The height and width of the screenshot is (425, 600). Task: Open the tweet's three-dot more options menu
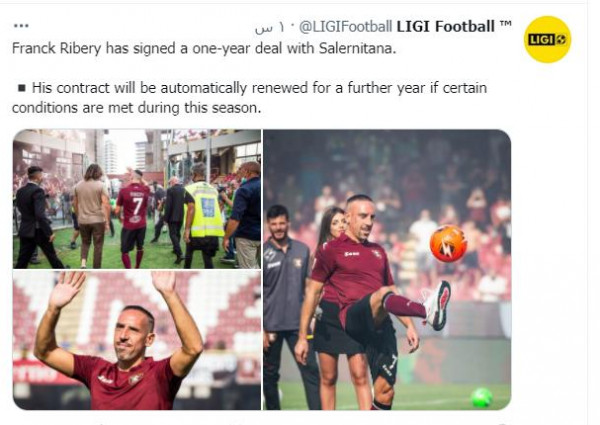(x=21, y=26)
